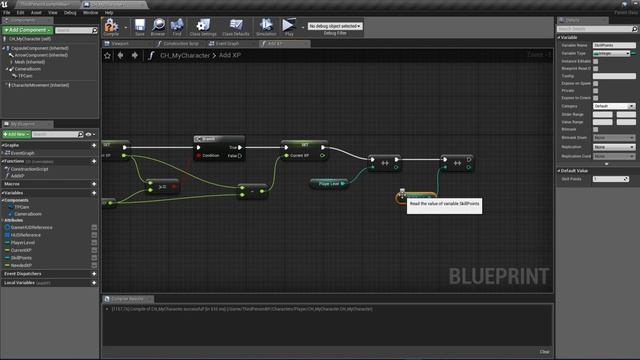Toggle the Expose to Cinematics checkbox

[596, 98]
